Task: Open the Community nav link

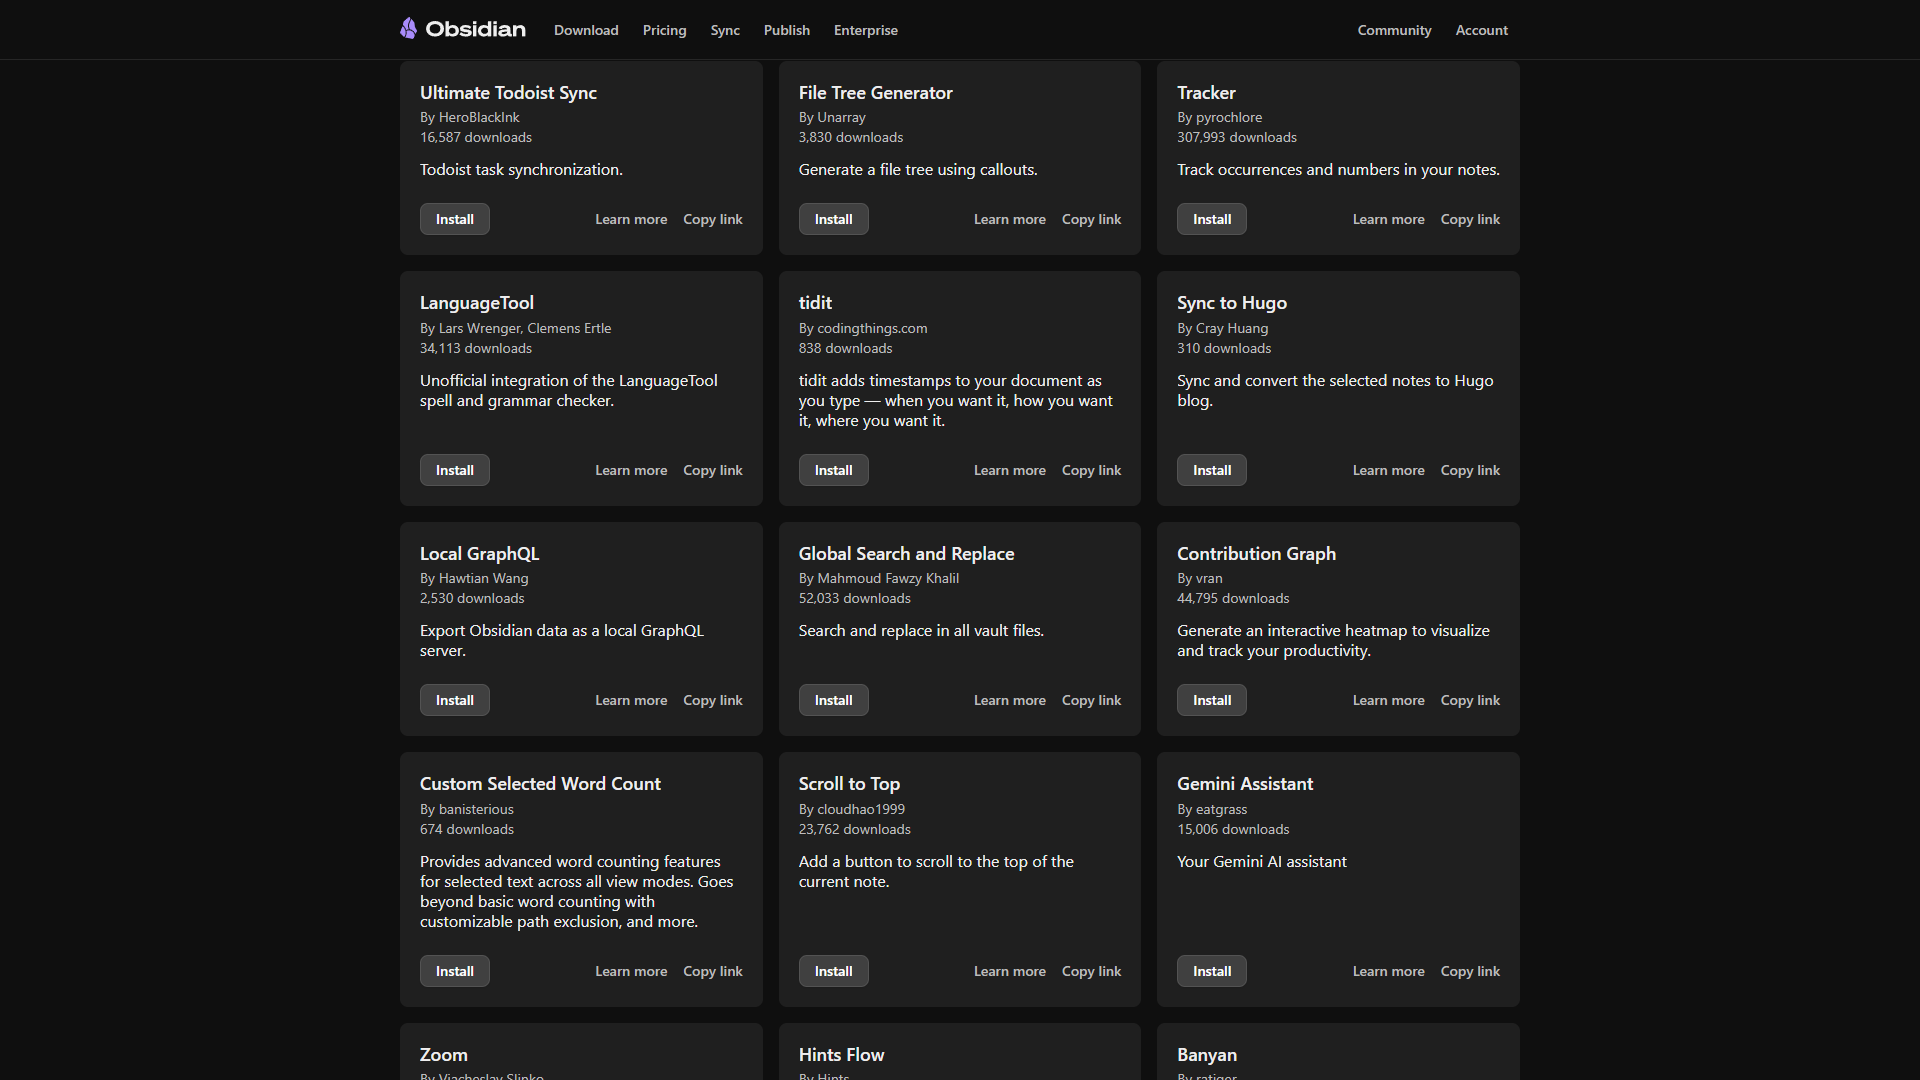Action: 1394,30
